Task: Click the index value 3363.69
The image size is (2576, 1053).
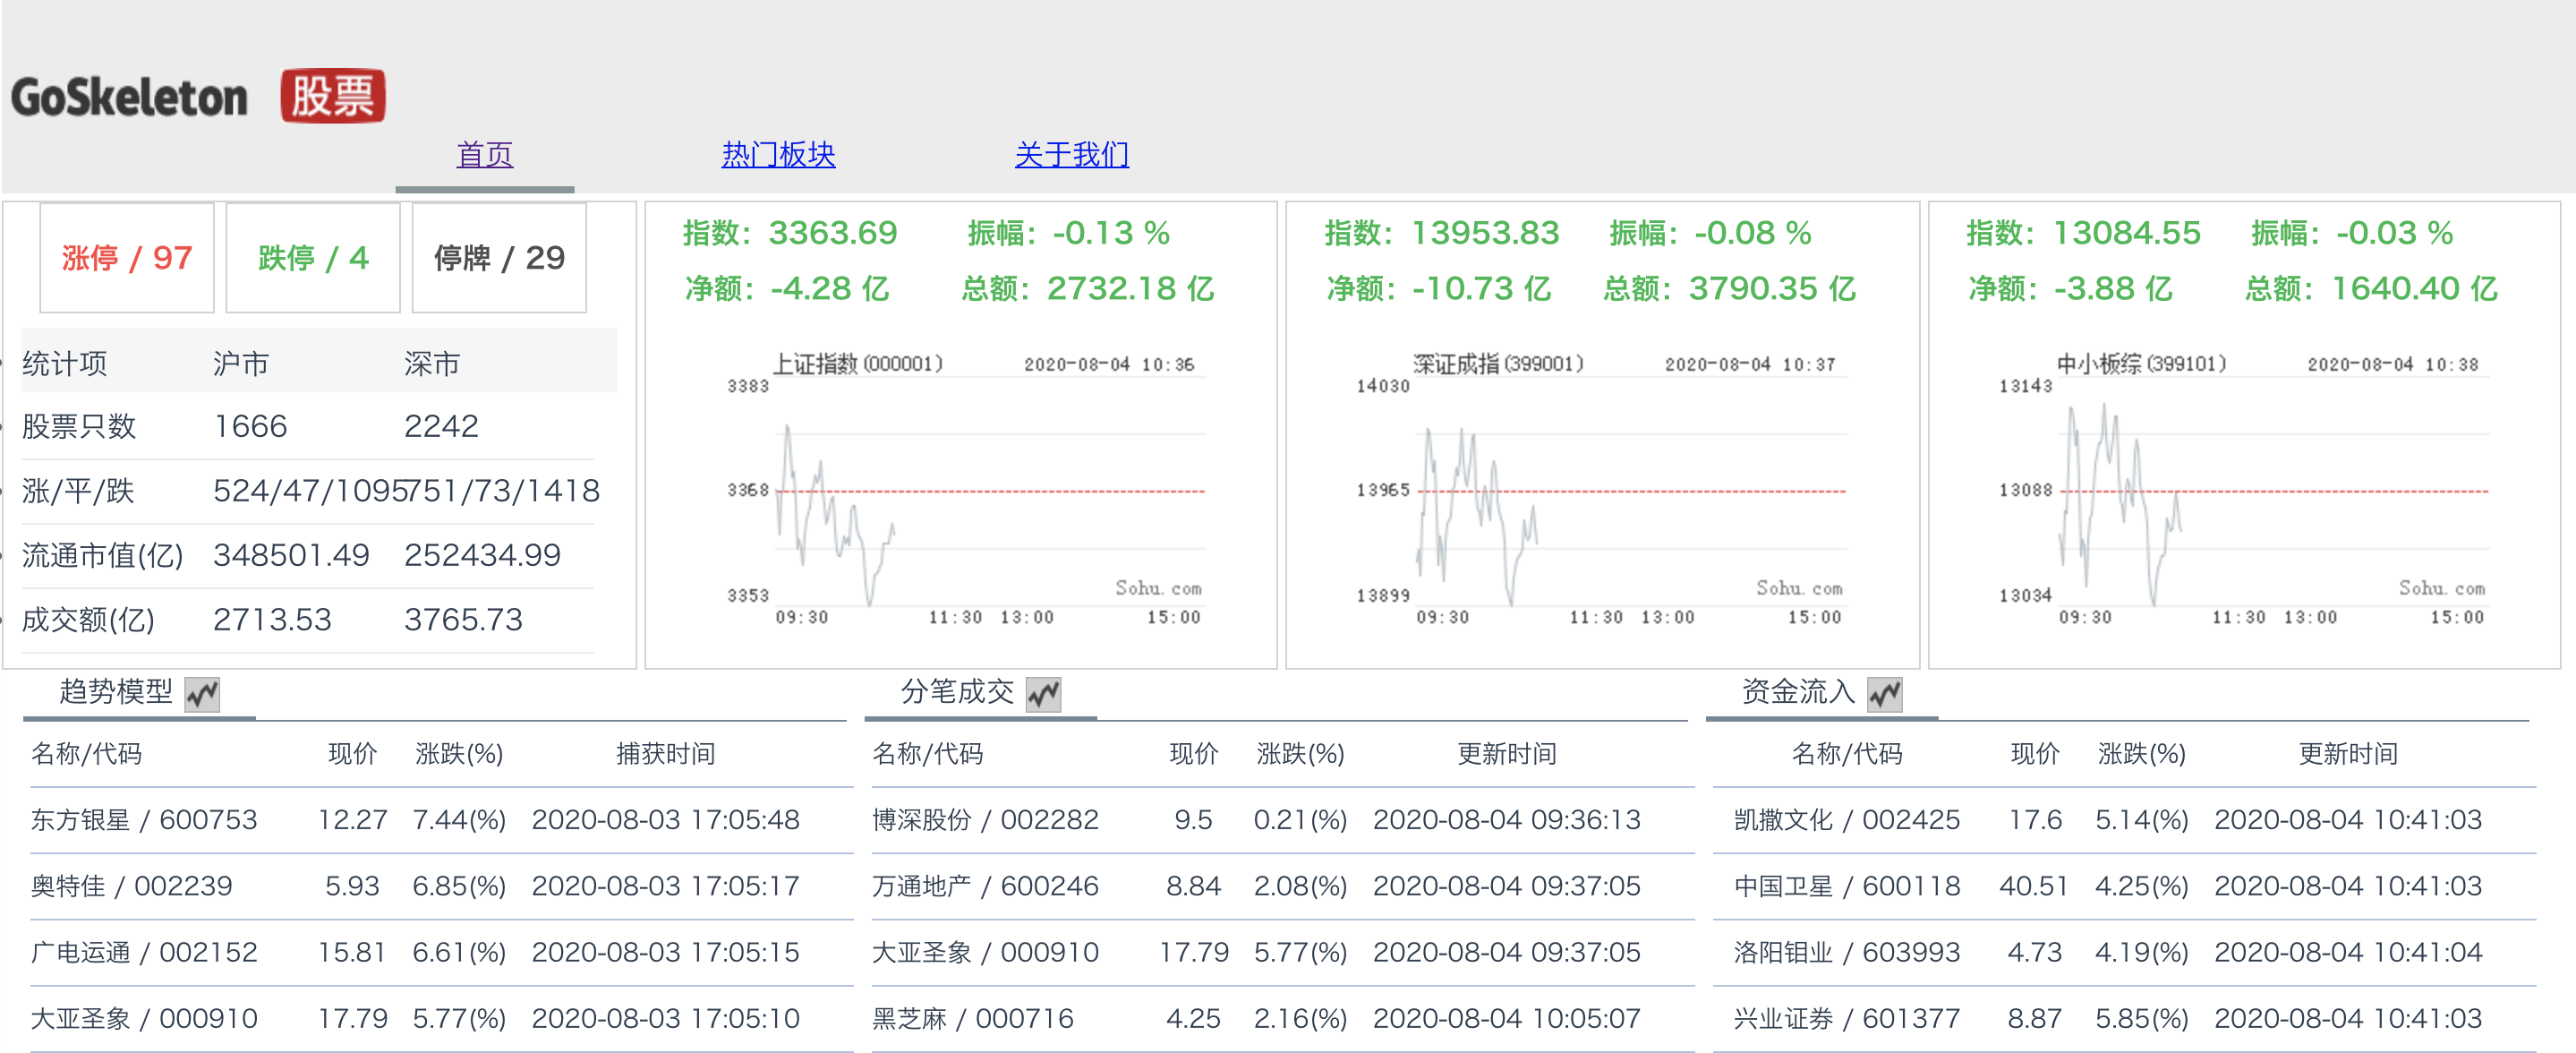Action: coord(833,233)
